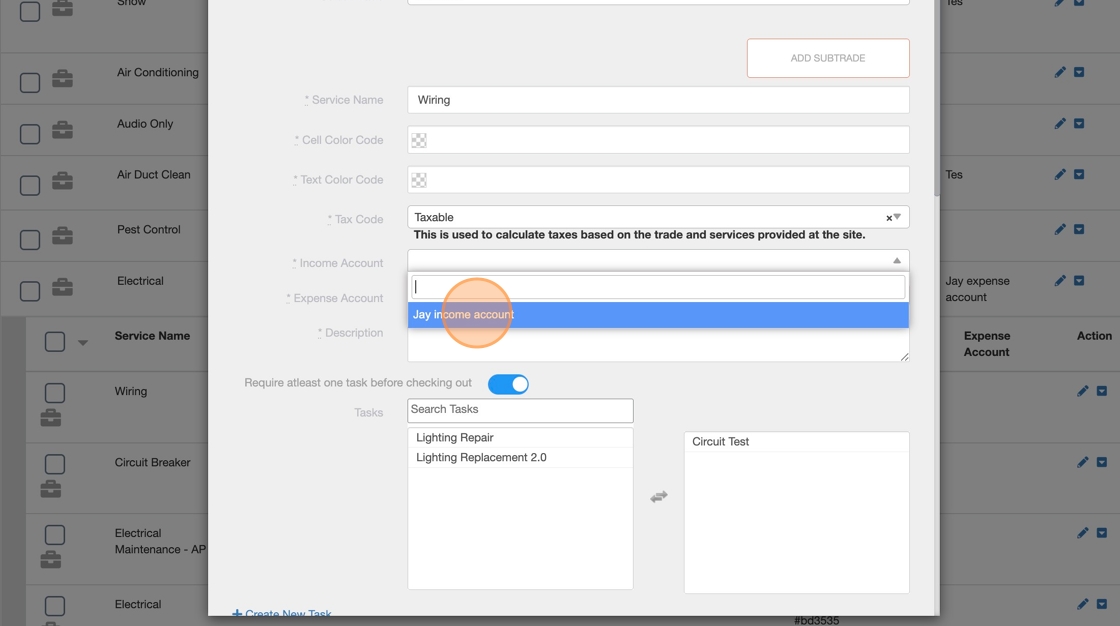
Task: Check the Air Duct Clean row checkbox
Action: [30, 185]
